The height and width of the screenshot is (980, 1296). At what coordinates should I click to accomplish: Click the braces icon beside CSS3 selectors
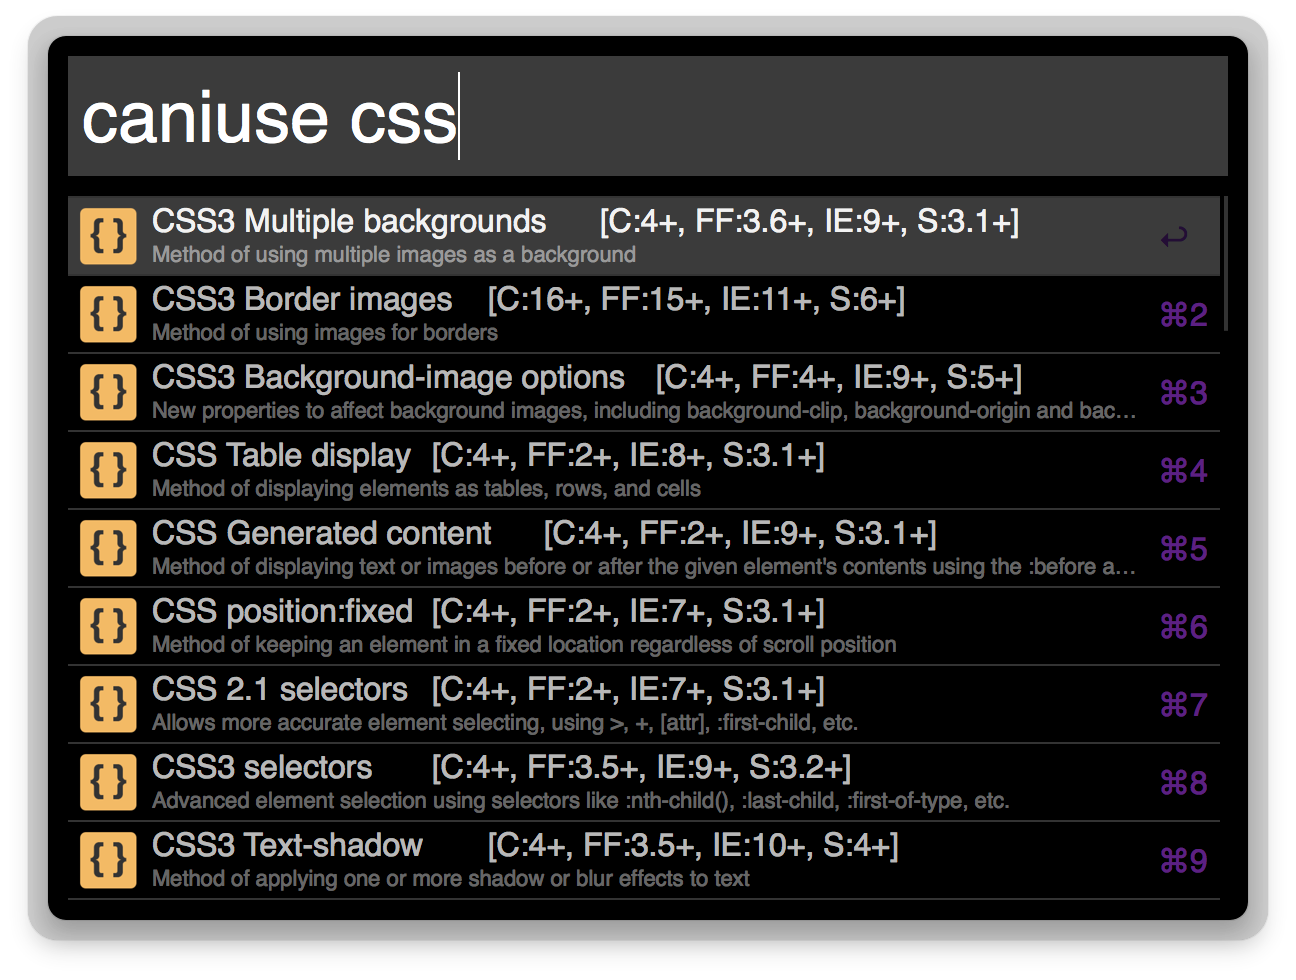(108, 782)
